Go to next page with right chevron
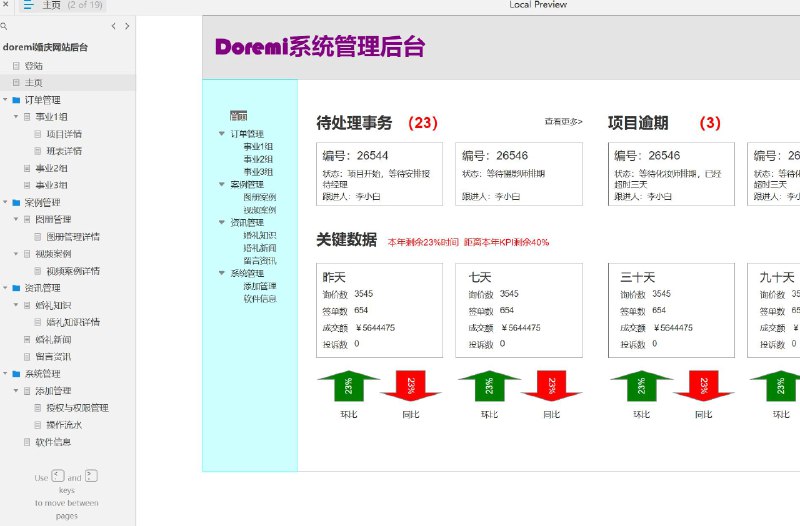 pos(127,26)
